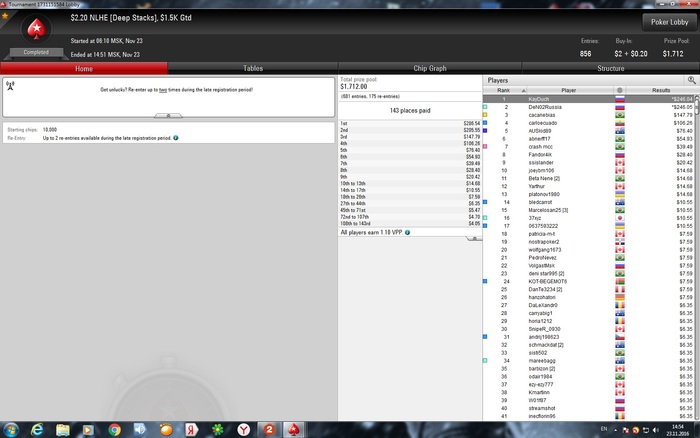The image size is (700, 438).
Task: Select player wolfgang1673 row
Action: tap(588, 250)
